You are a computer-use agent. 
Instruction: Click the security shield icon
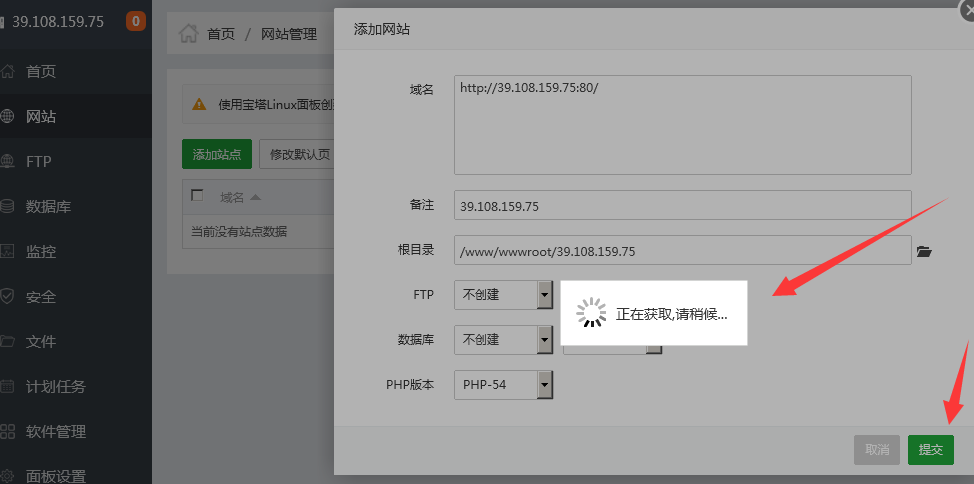pyautogui.click(x=7, y=296)
